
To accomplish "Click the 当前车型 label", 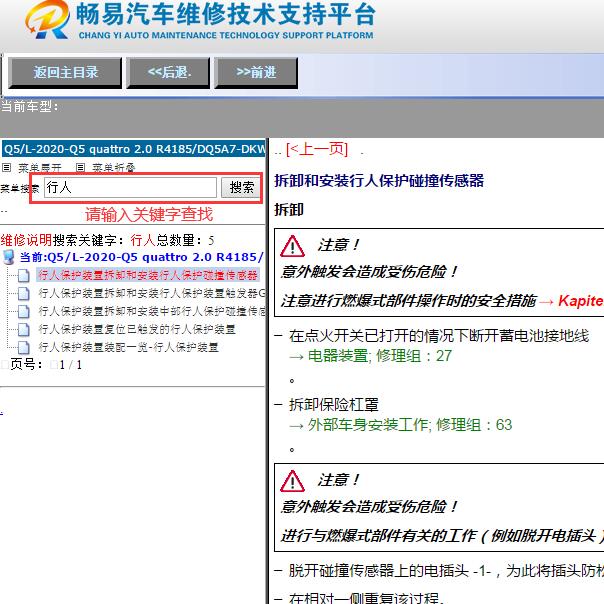I will coord(30,106).
